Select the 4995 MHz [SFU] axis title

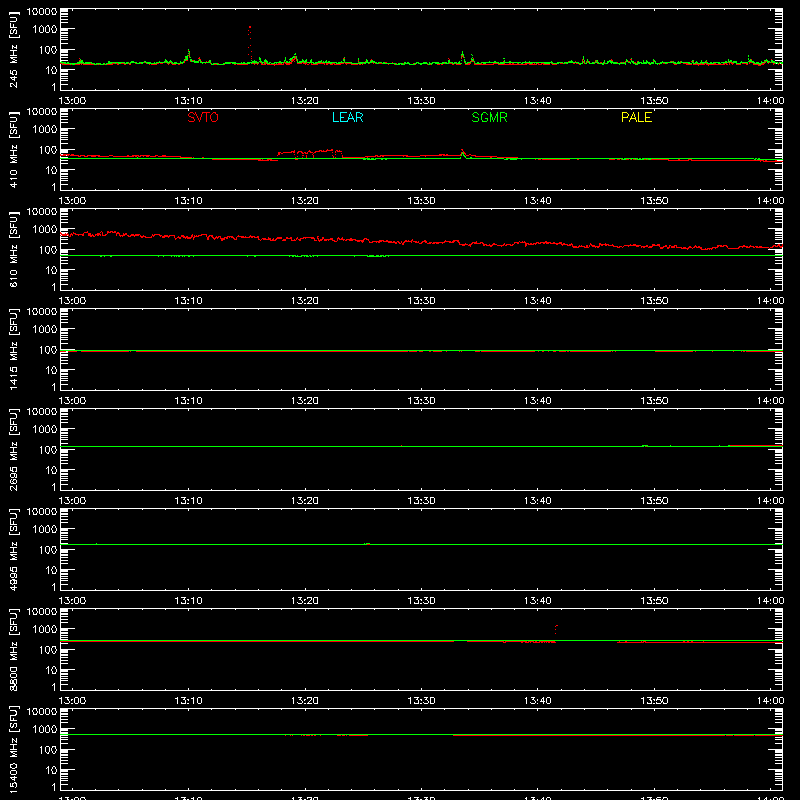[13, 549]
